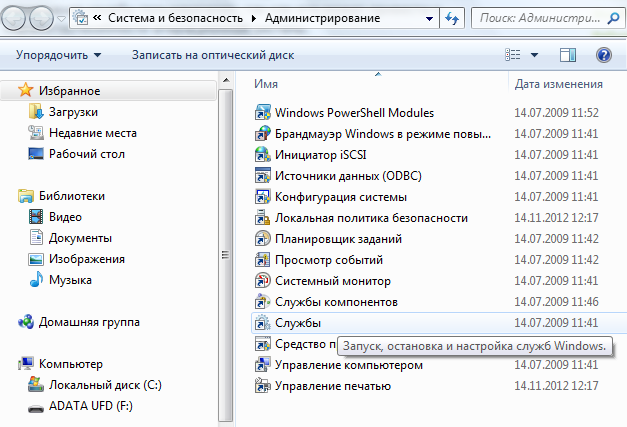Click the Музыка note icon
The image size is (627, 427).
pyautogui.click(x=36, y=279)
